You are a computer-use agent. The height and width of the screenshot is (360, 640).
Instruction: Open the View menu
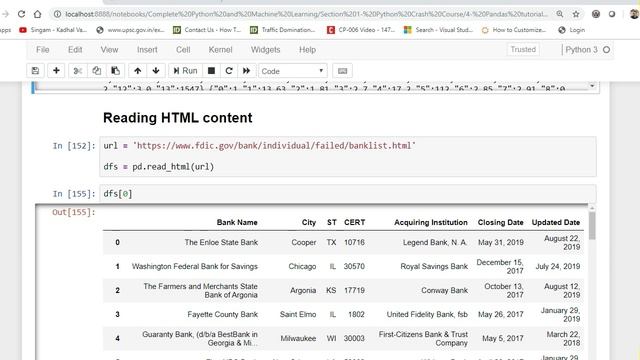109,50
